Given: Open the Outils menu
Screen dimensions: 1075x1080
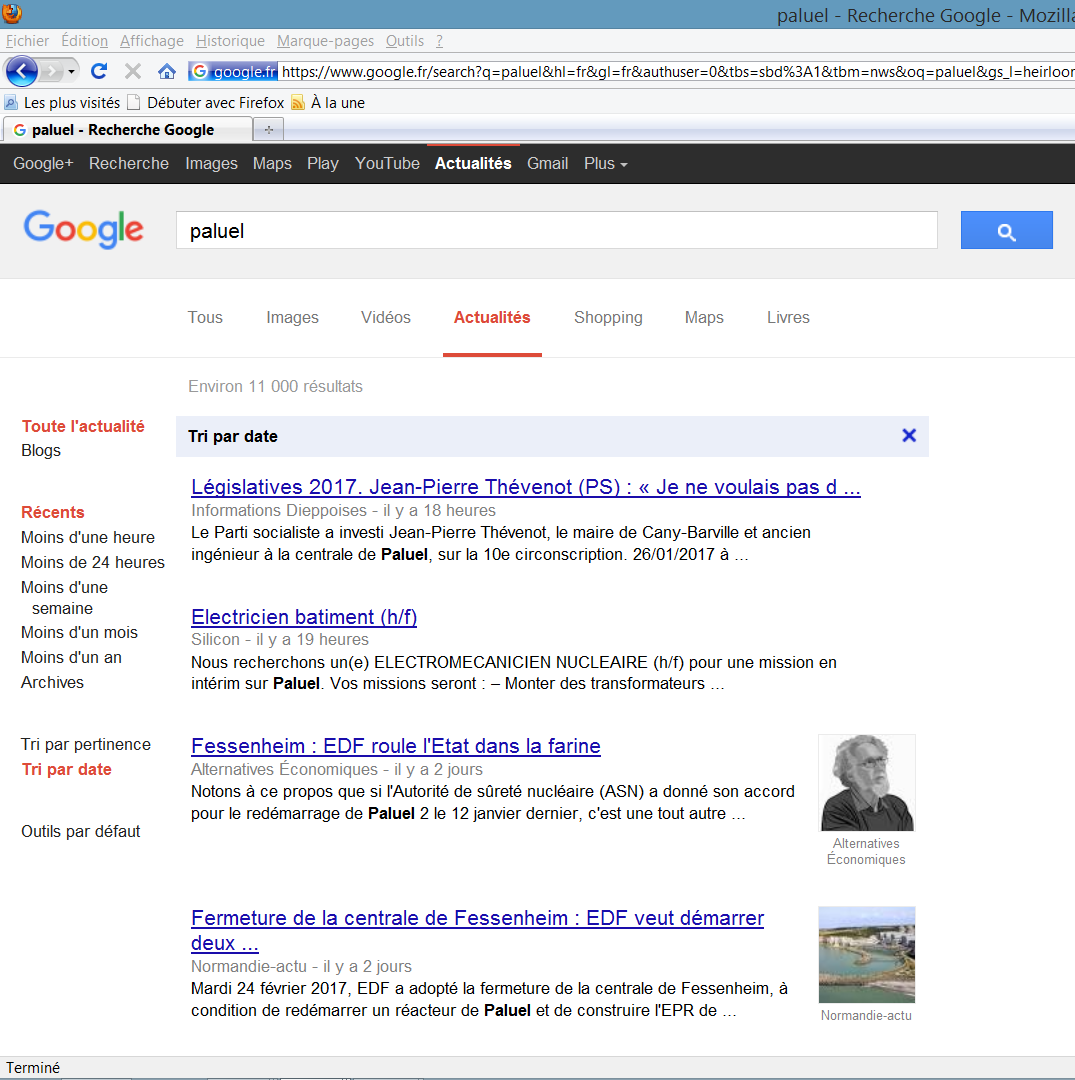Looking at the screenshot, I should pos(404,41).
